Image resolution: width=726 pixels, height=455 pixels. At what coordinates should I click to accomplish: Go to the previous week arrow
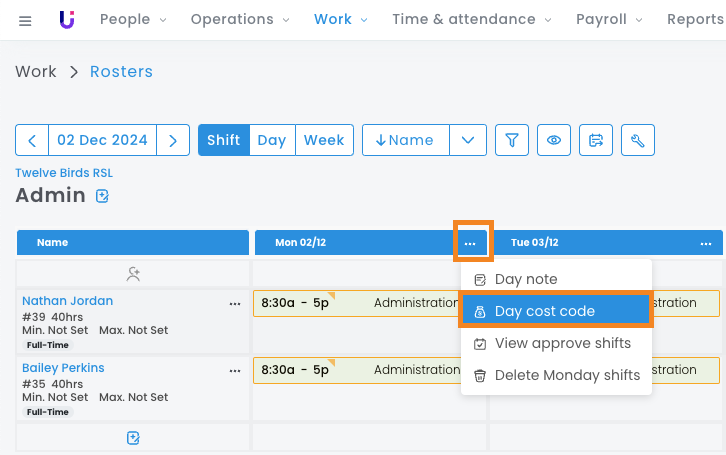point(32,141)
